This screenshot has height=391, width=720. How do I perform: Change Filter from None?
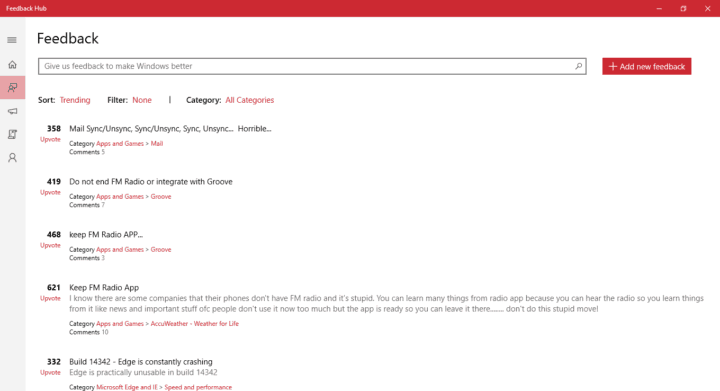click(142, 100)
